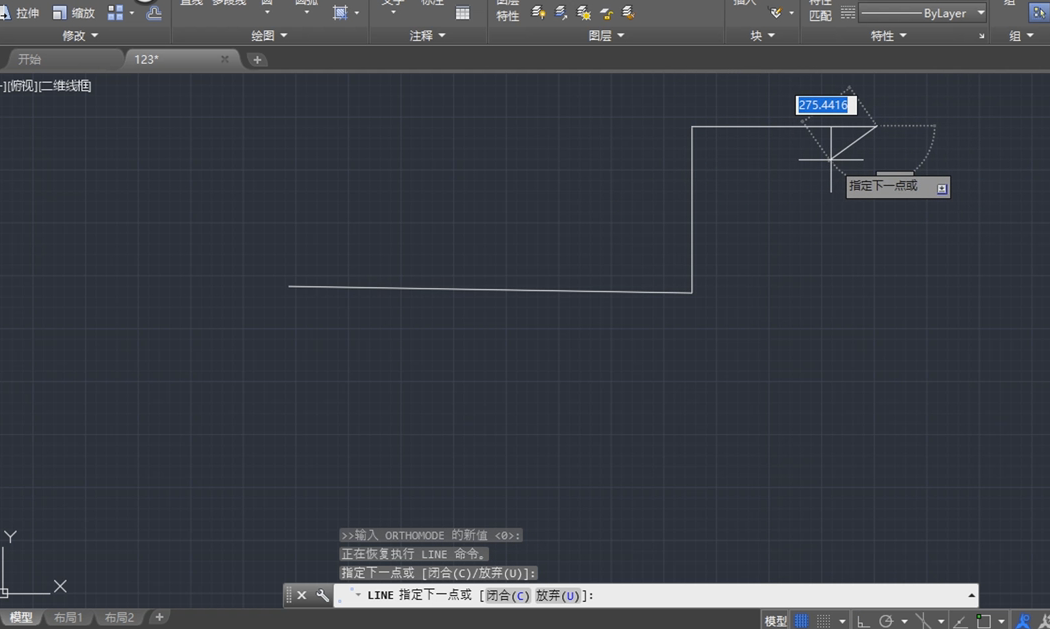Click the table icon in Annotation panel
The height and width of the screenshot is (629, 1050).
(462, 13)
